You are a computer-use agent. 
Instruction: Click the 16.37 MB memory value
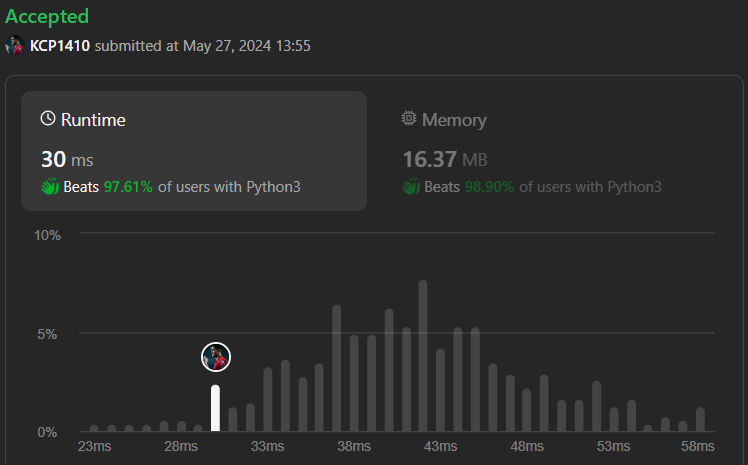[x=445, y=159]
